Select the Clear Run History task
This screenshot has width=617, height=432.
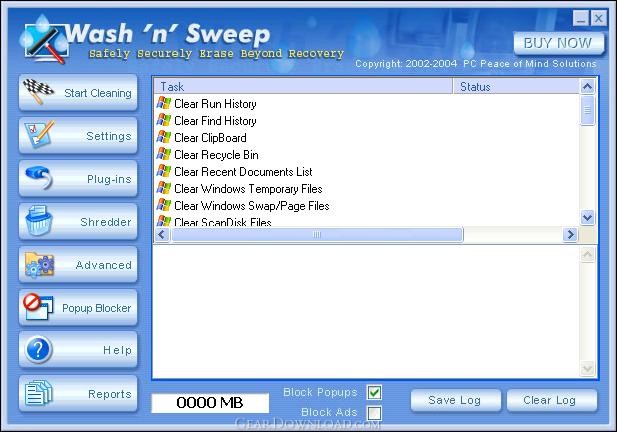215,104
